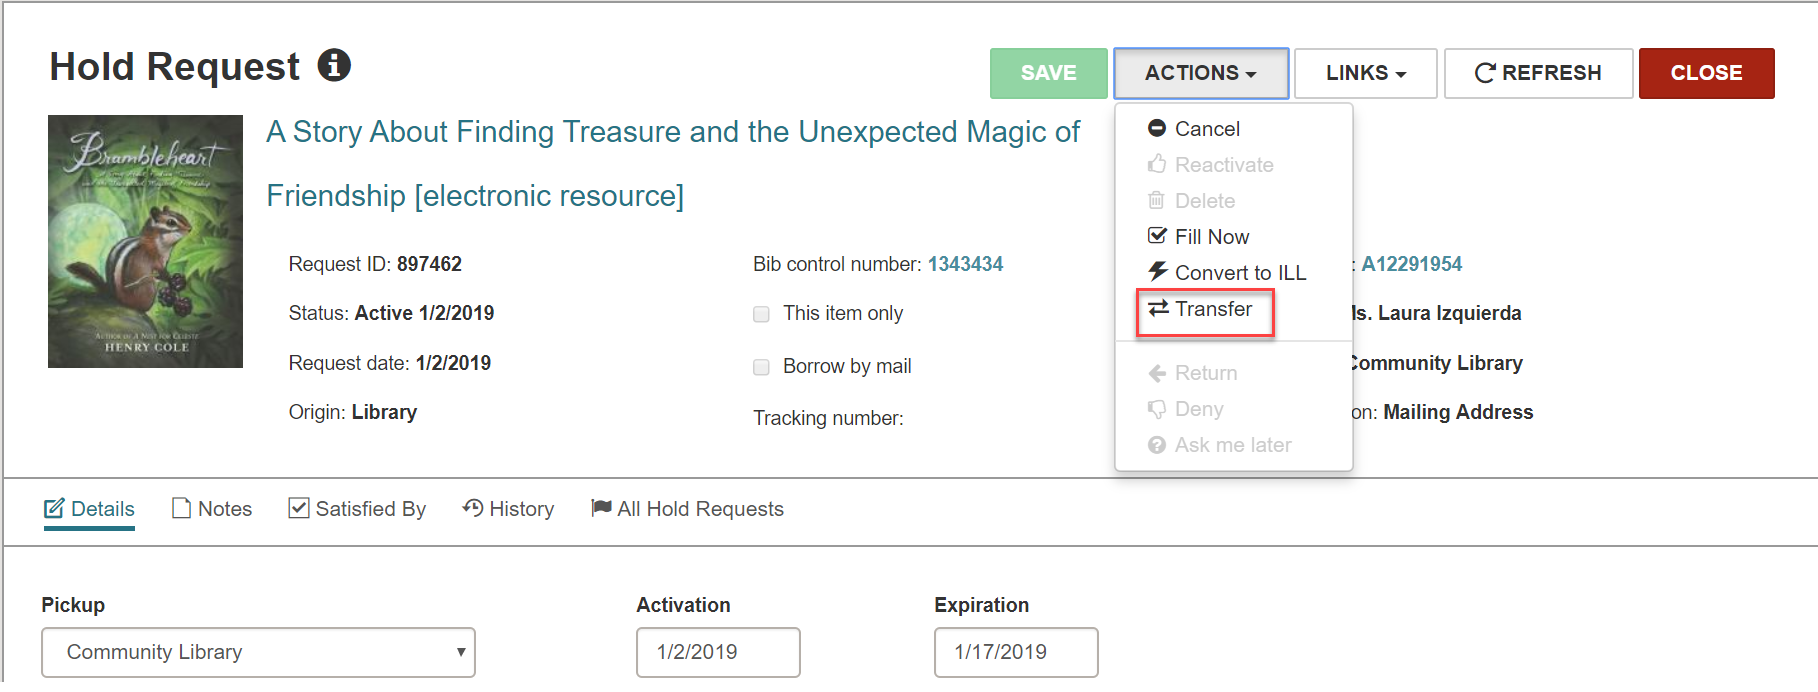Viewport: 1818px width, 692px height.
Task: Switch to the Notes tab
Action: pyautogui.click(x=212, y=509)
